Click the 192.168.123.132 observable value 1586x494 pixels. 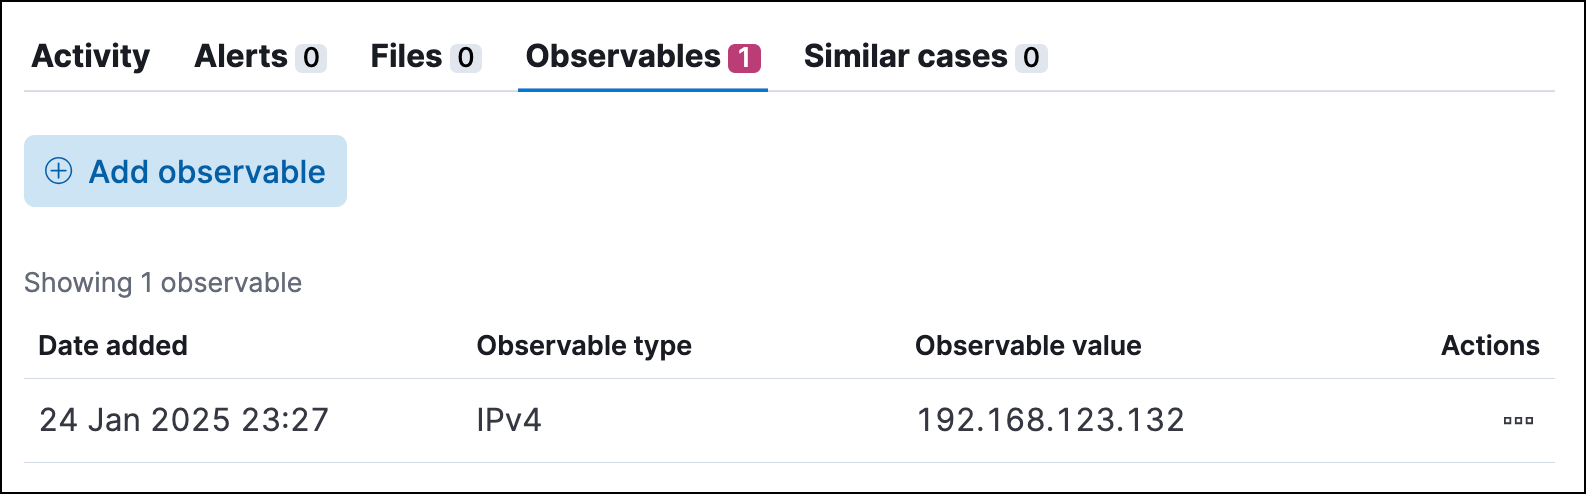1050,420
